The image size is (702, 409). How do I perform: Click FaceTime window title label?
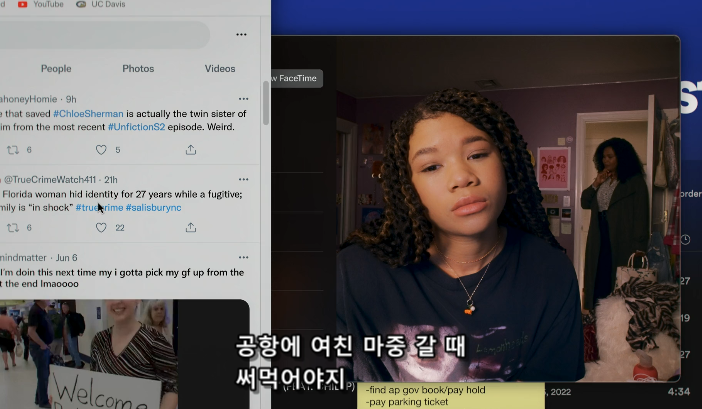coord(296,78)
